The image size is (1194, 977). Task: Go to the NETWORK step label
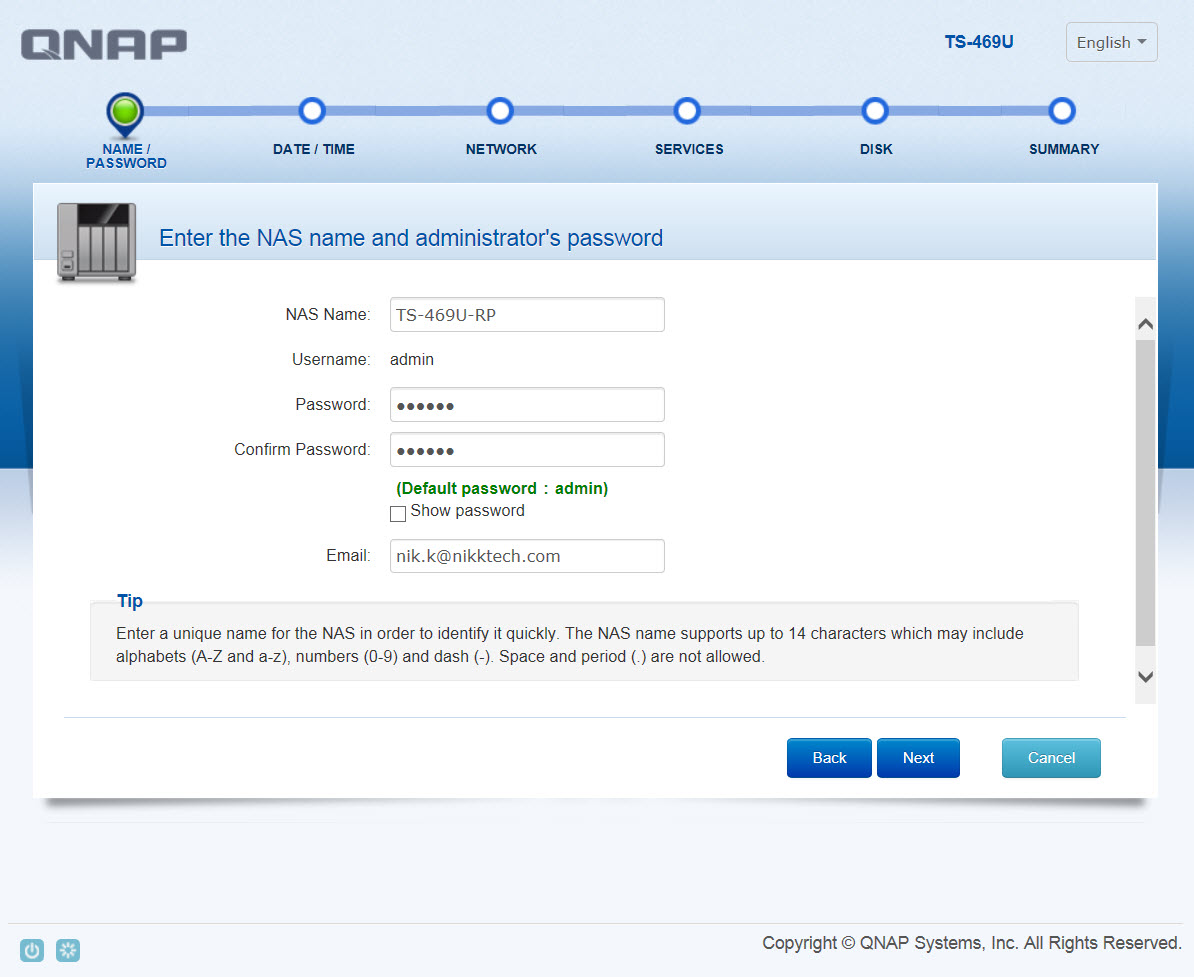501,149
